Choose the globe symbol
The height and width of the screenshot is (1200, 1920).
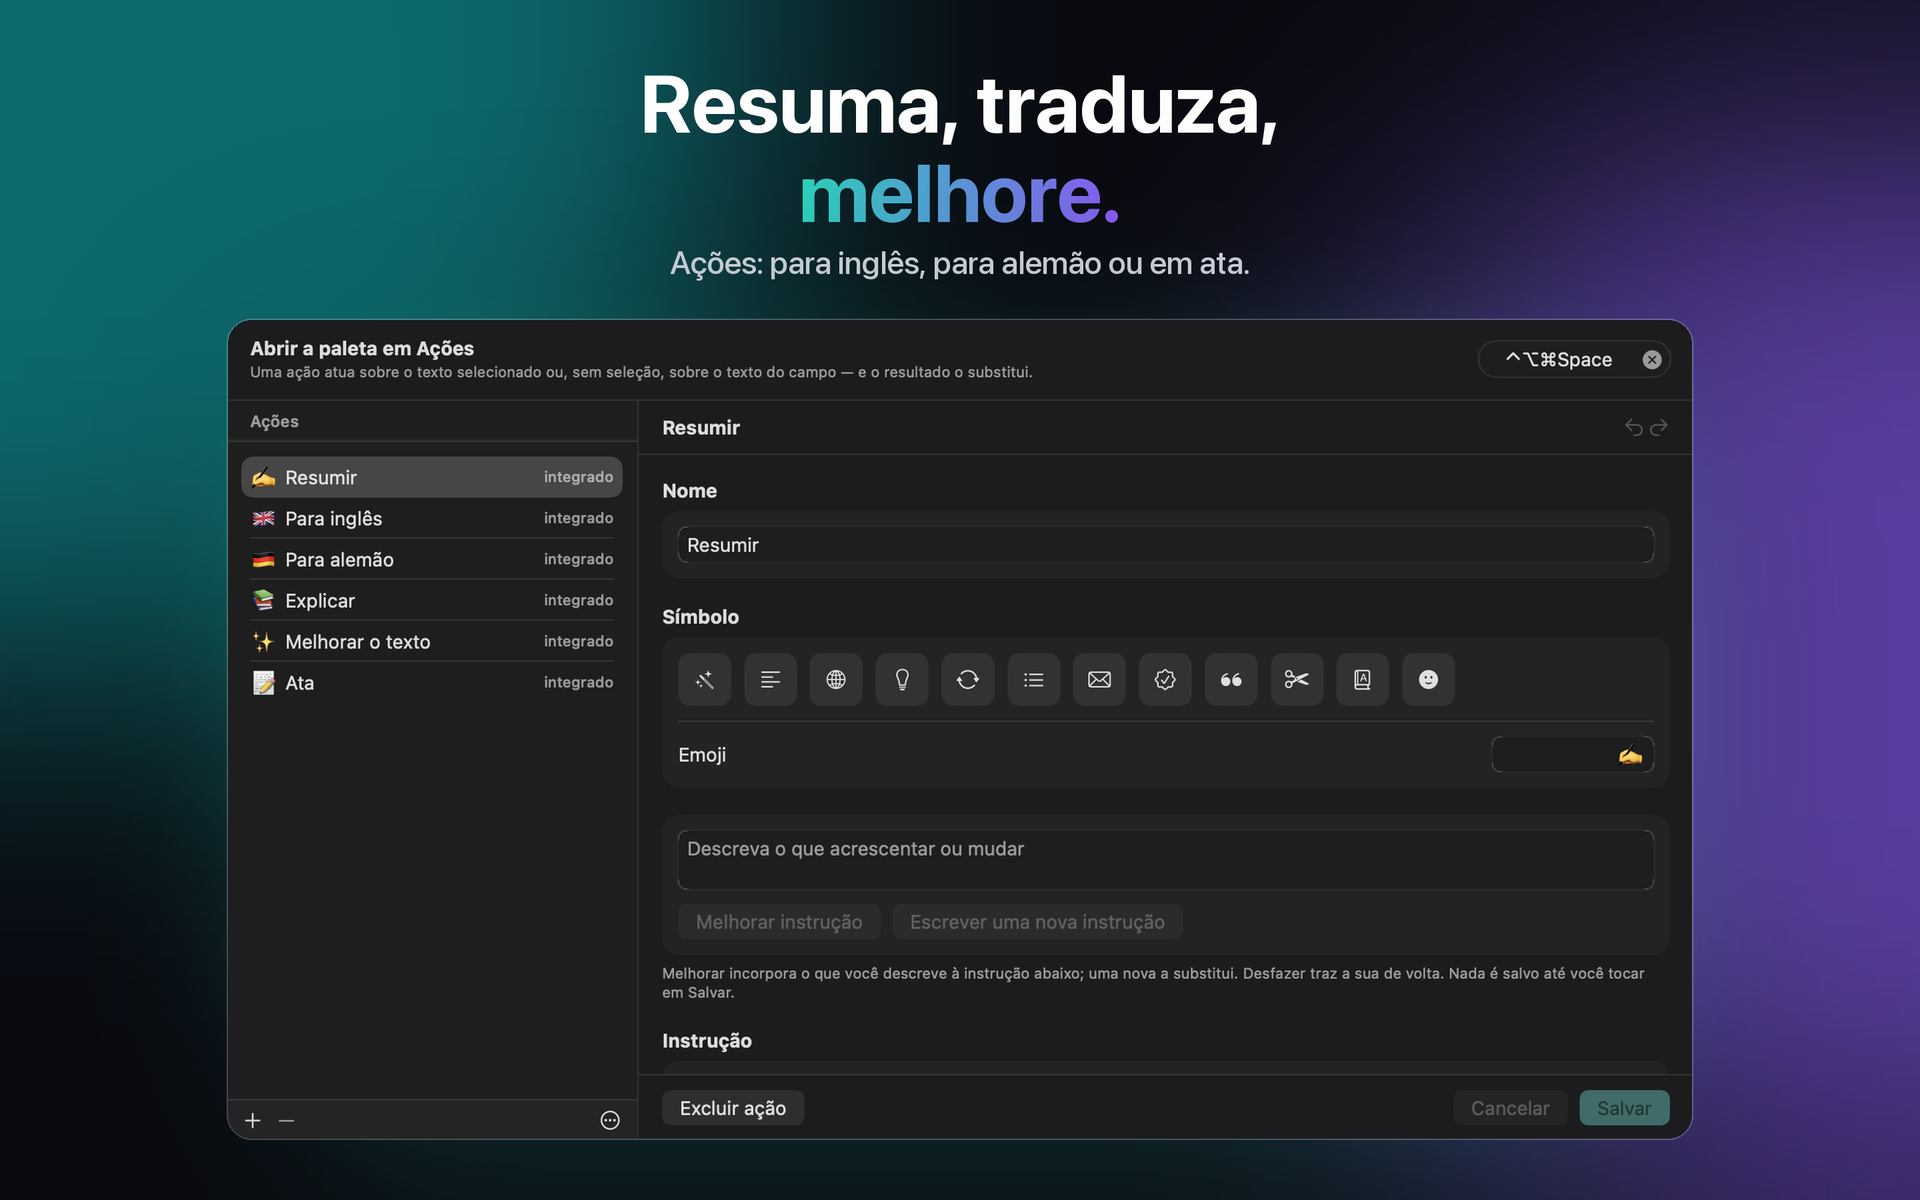pyautogui.click(x=836, y=680)
